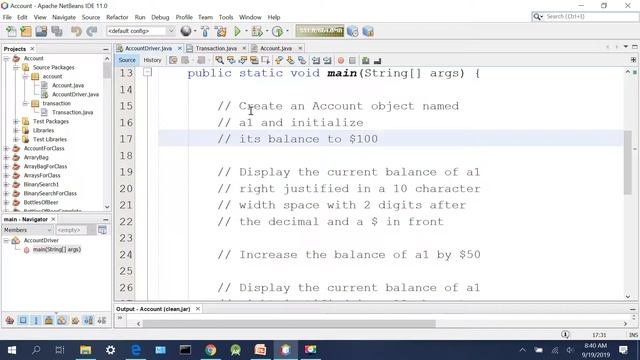
Task: Collapse main method fold at line 13
Action: 147,72
